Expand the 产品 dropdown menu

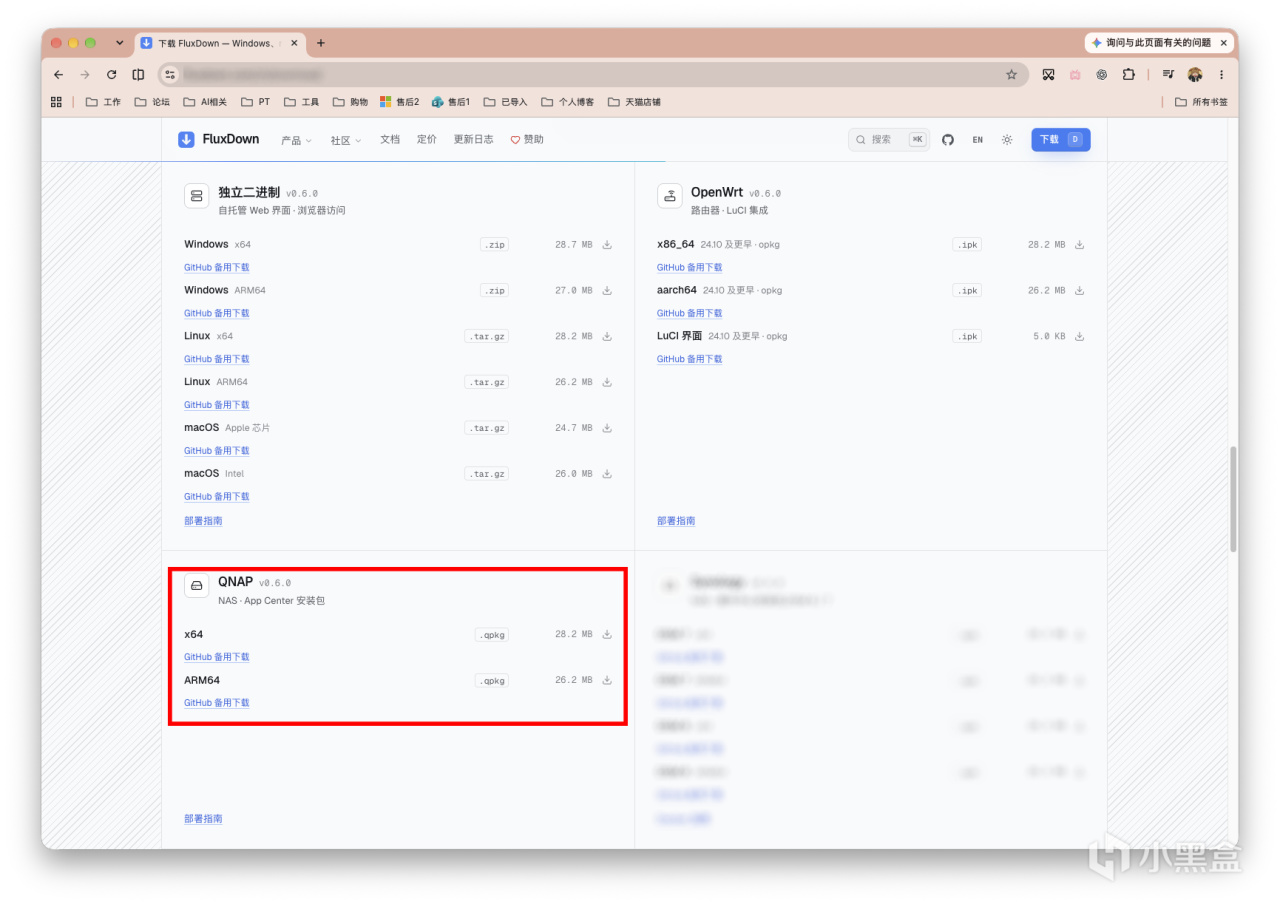[x=296, y=140]
